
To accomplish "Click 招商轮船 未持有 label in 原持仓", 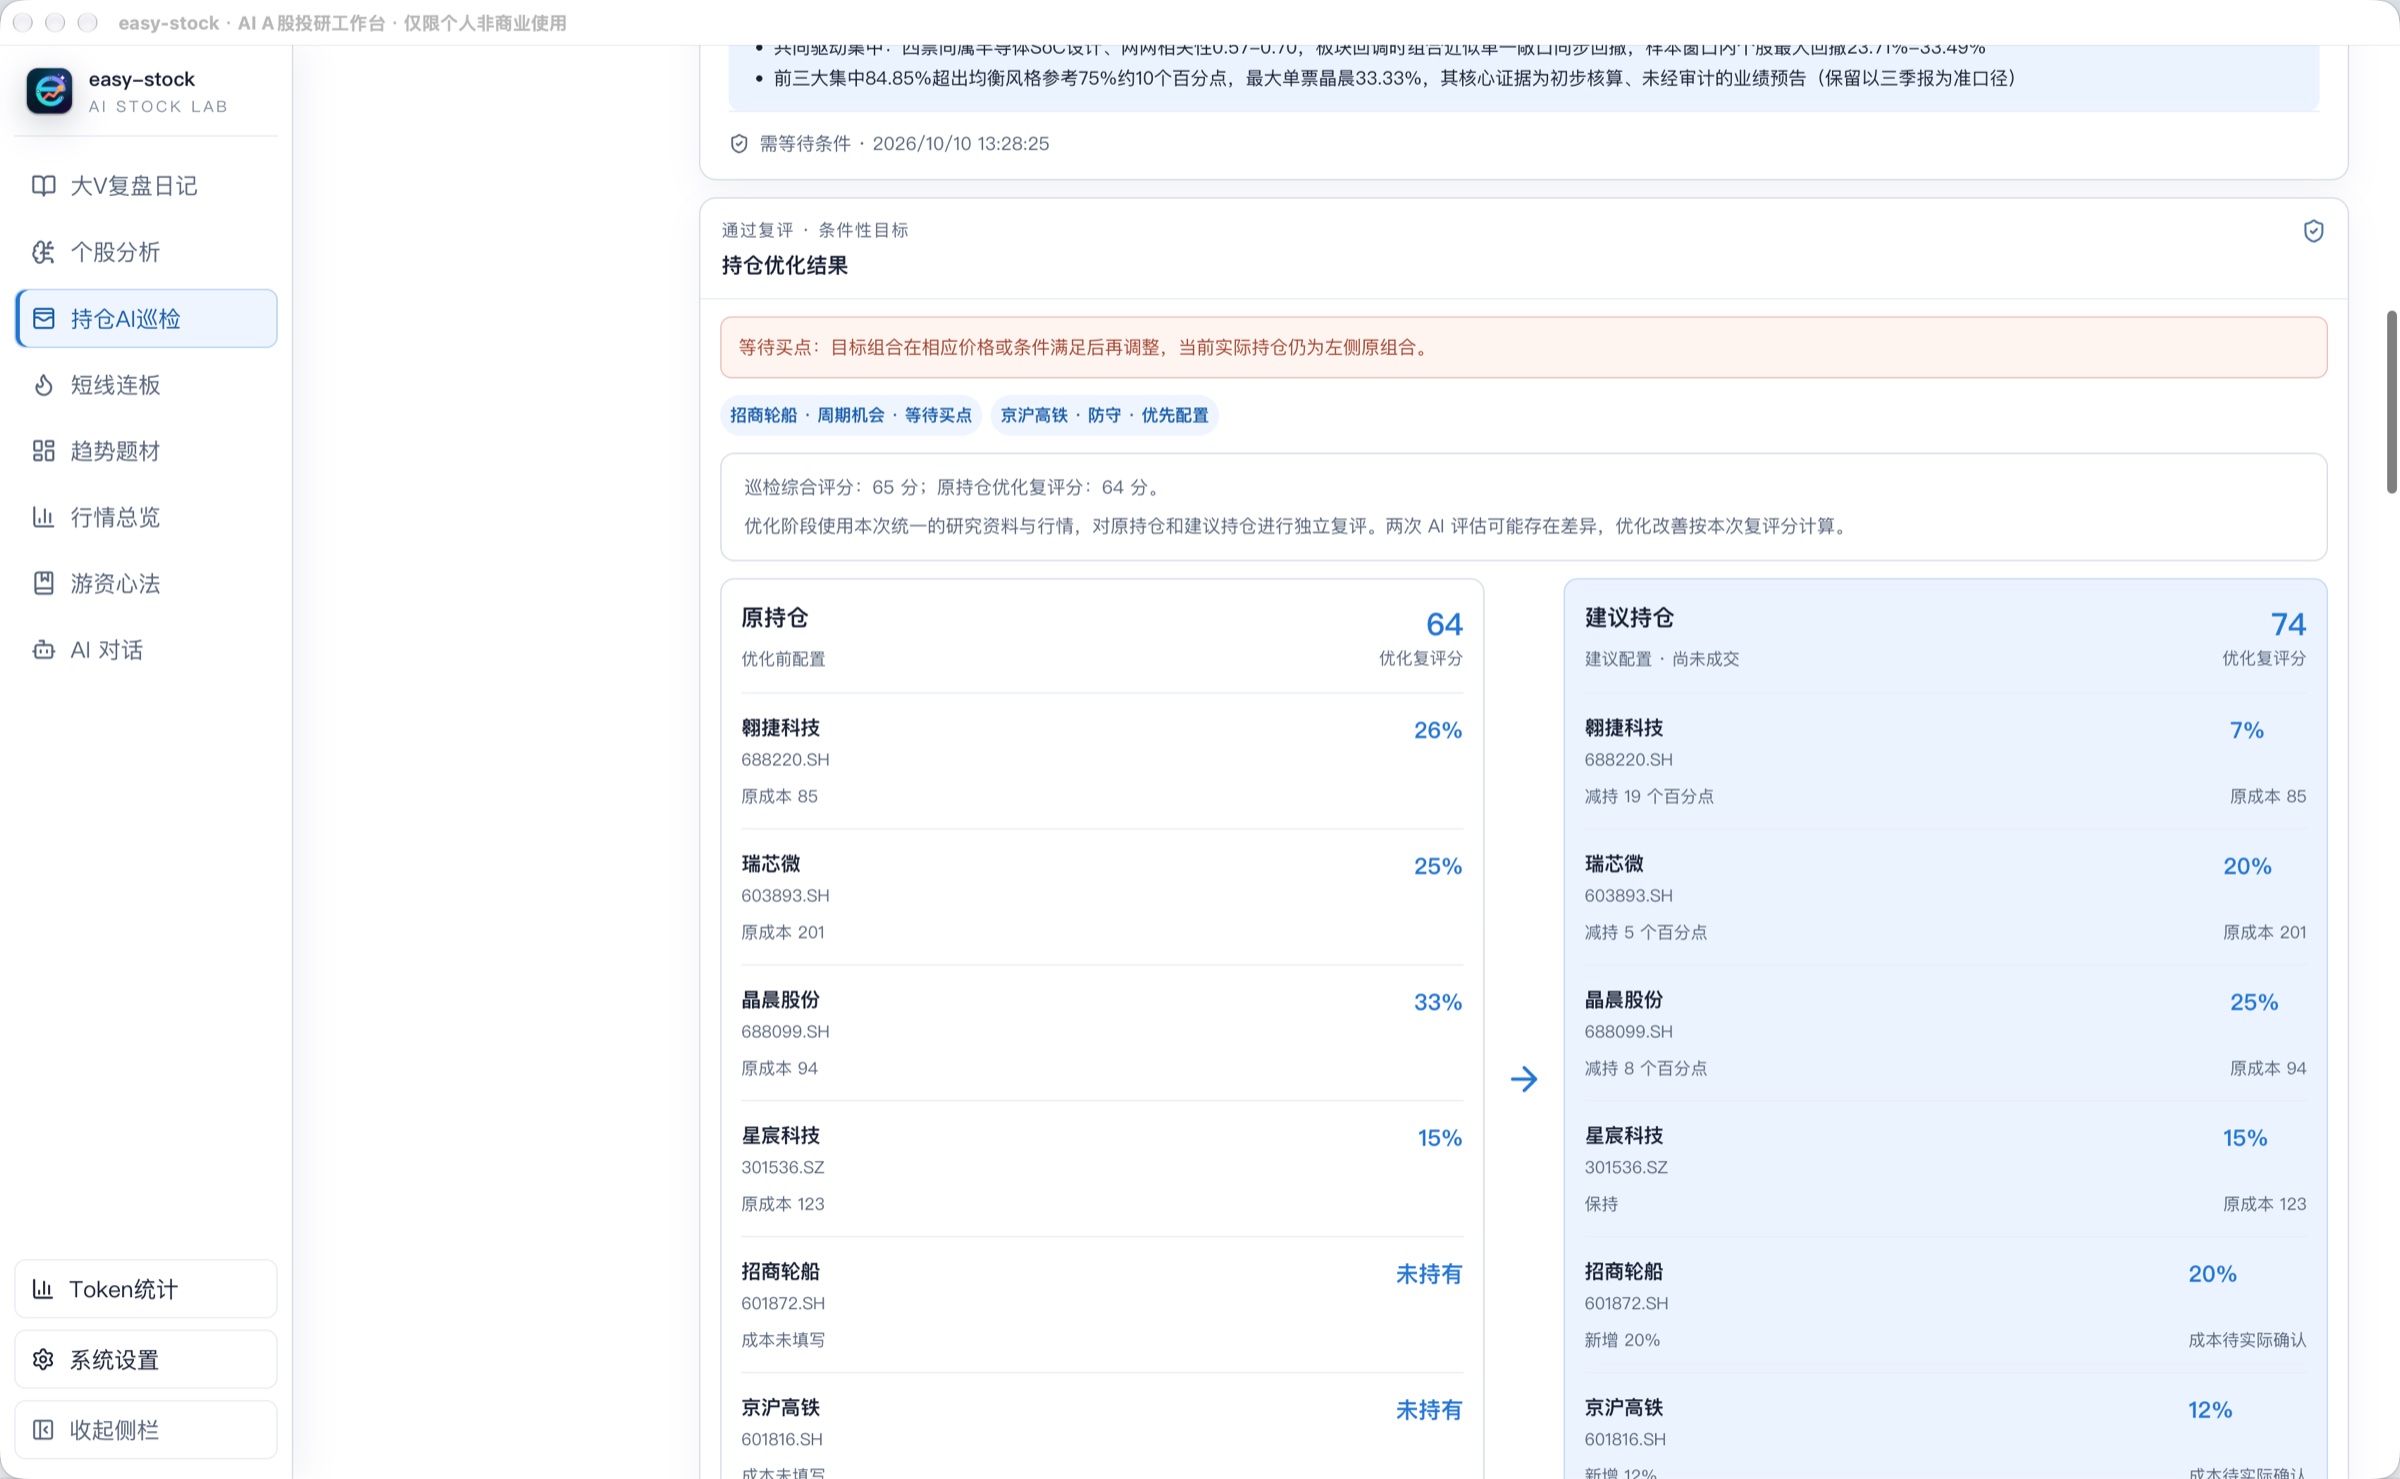I will (1429, 1274).
